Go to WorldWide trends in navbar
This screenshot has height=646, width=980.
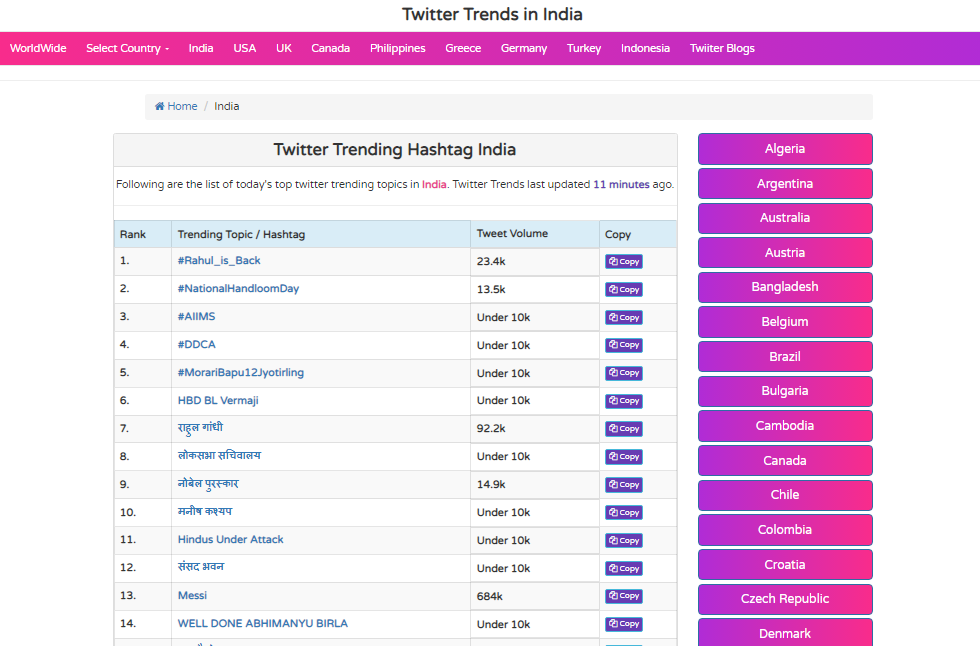38,48
